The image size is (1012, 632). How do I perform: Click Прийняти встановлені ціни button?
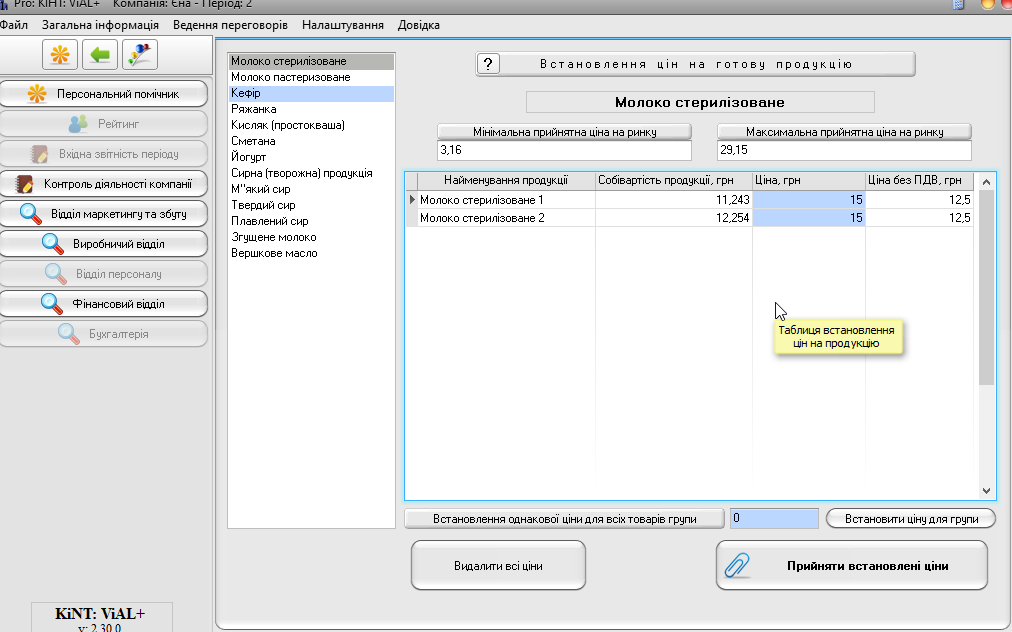[x=851, y=566]
